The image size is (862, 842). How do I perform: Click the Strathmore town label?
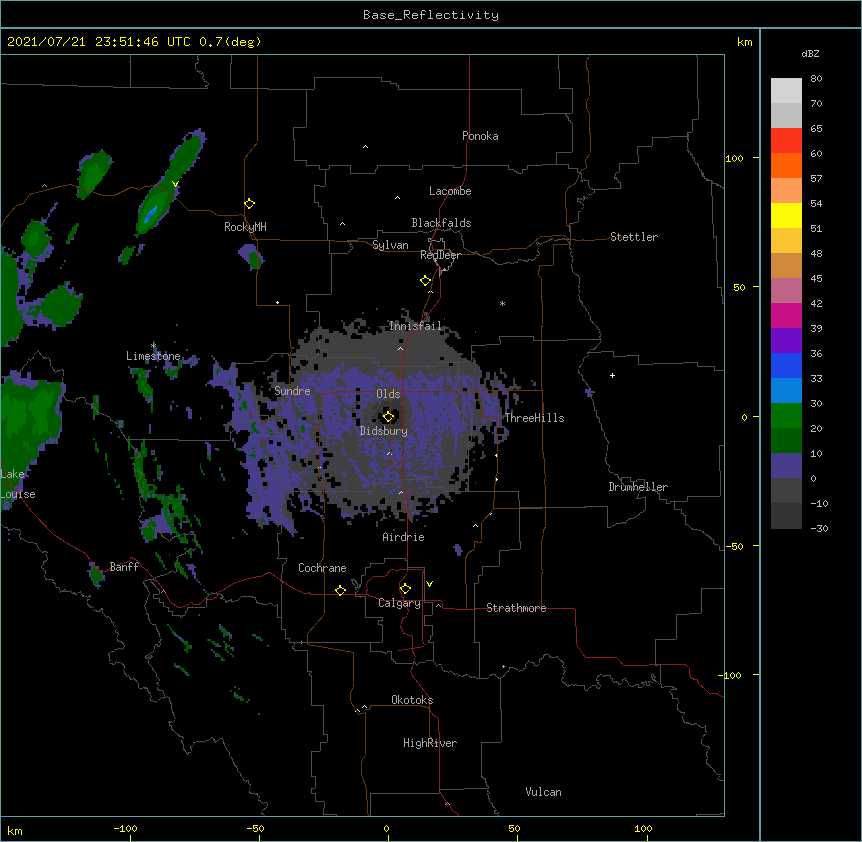tap(516, 608)
